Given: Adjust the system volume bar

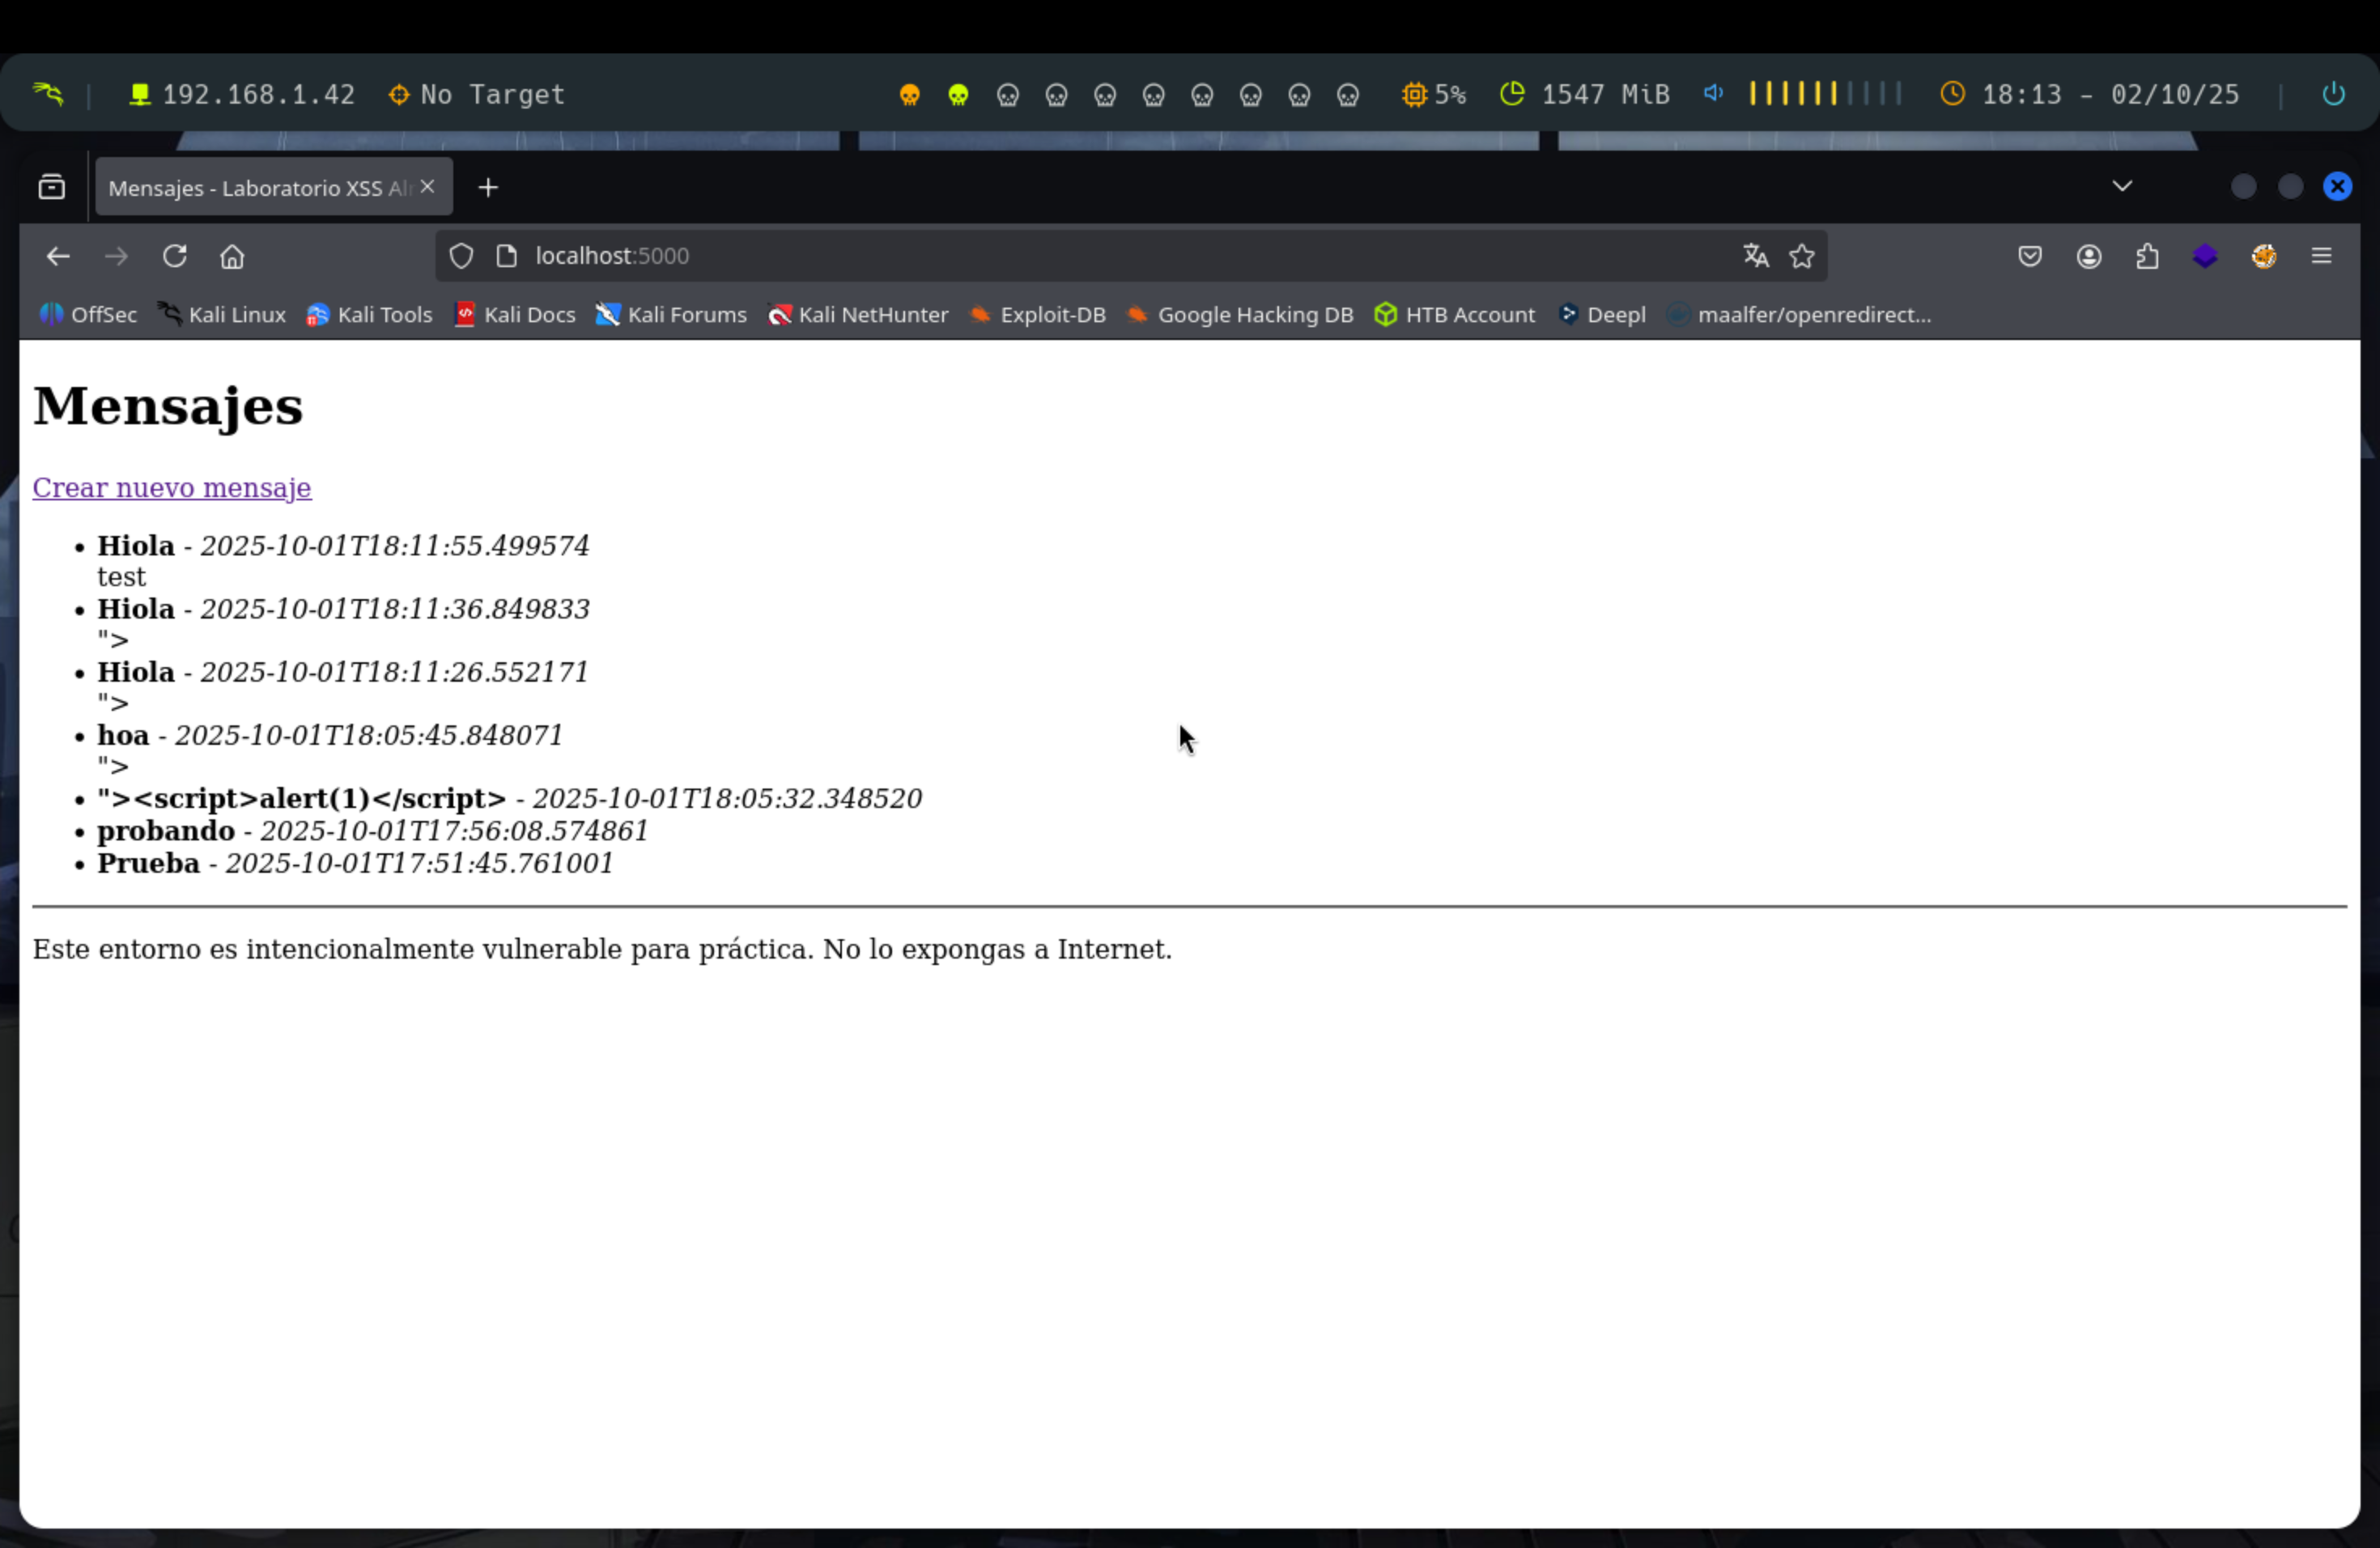Looking at the screenshot, I should click(1824, 94).
